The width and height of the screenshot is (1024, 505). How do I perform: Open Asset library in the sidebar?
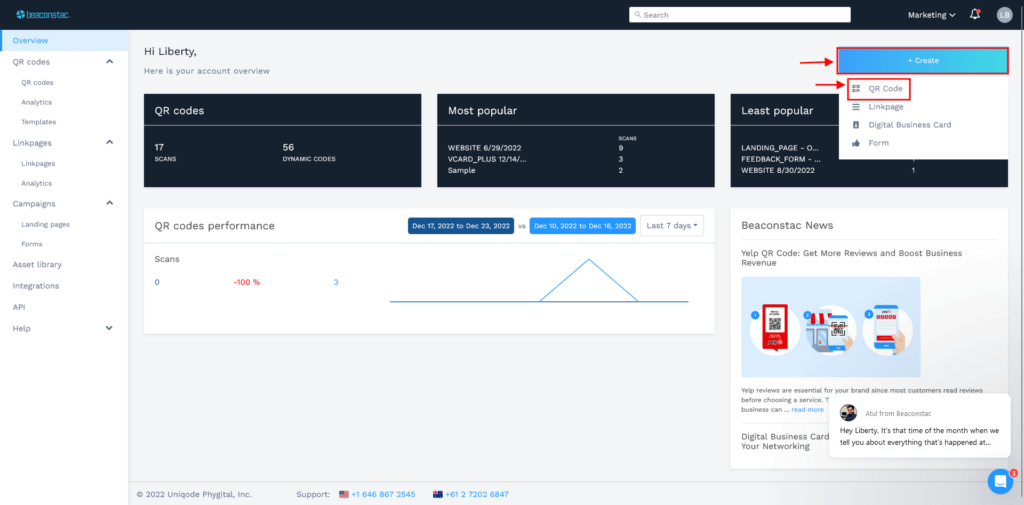pos(37,265)
